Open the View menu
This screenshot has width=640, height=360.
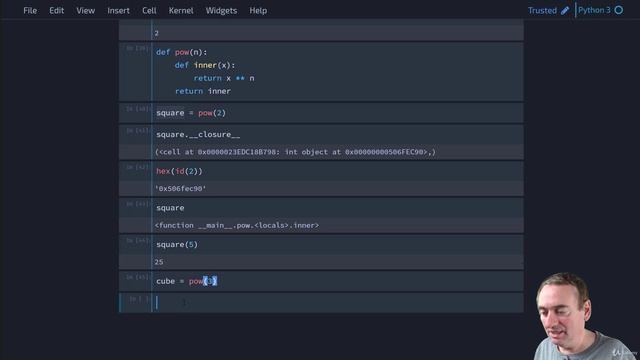85,11
